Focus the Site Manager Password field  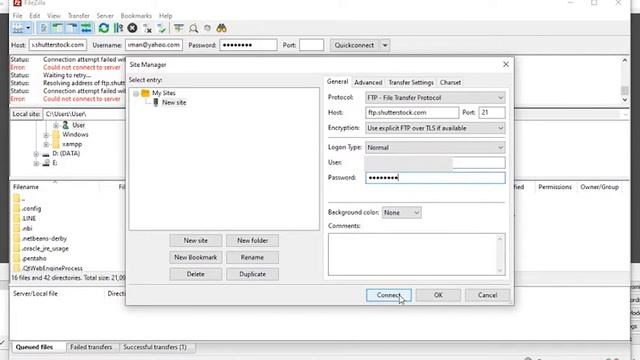[x=435, y=178]
